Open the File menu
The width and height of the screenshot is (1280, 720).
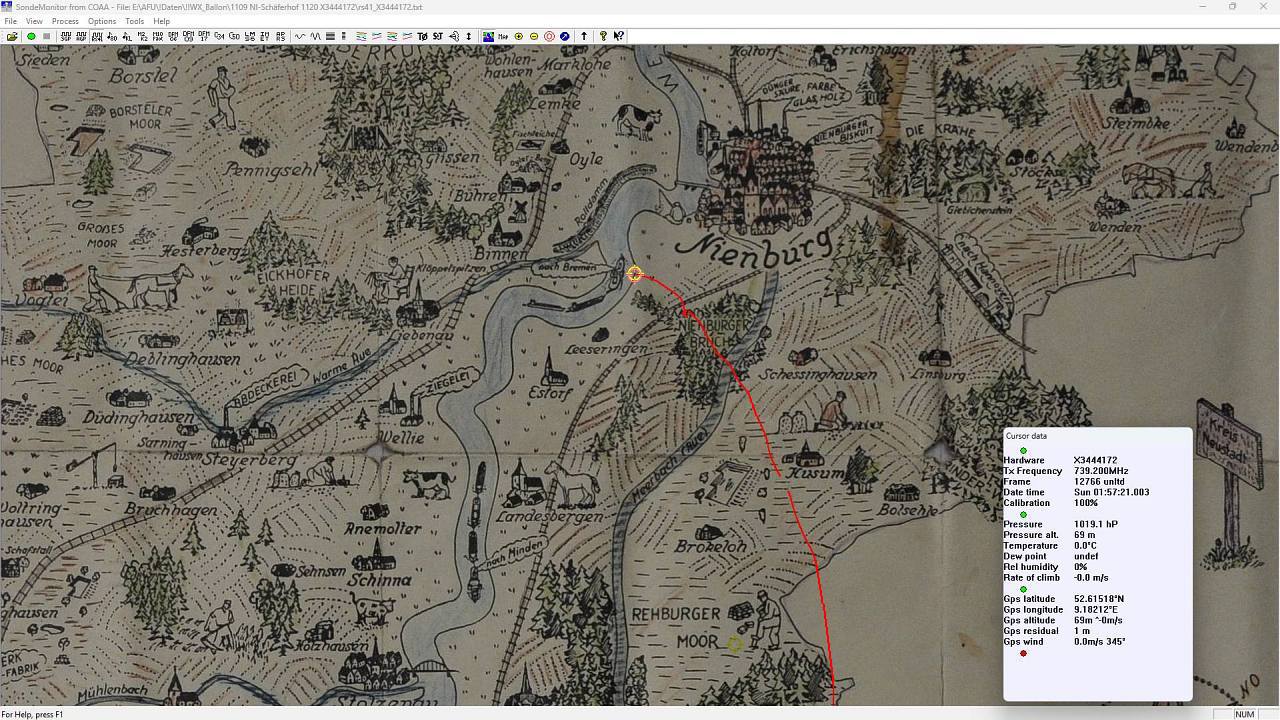point(10,21)
